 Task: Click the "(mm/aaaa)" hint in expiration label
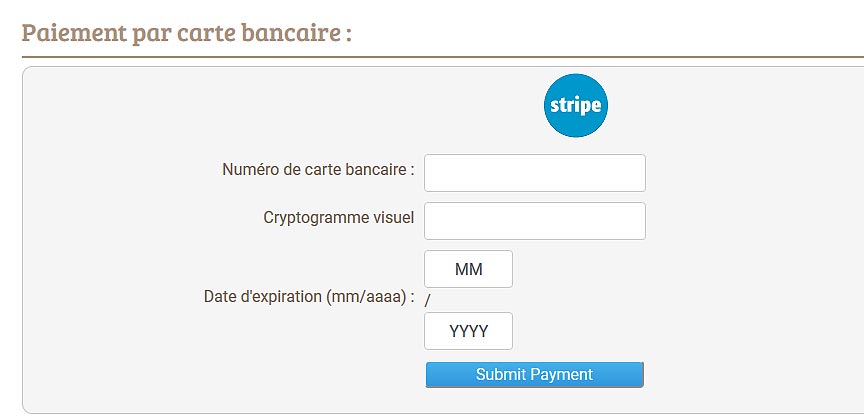(x=372, y=297)
